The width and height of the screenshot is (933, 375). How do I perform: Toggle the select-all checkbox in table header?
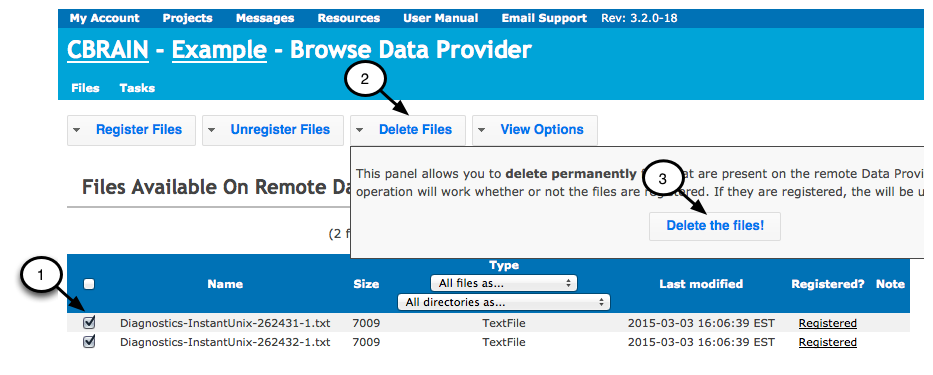pos(89,285)
